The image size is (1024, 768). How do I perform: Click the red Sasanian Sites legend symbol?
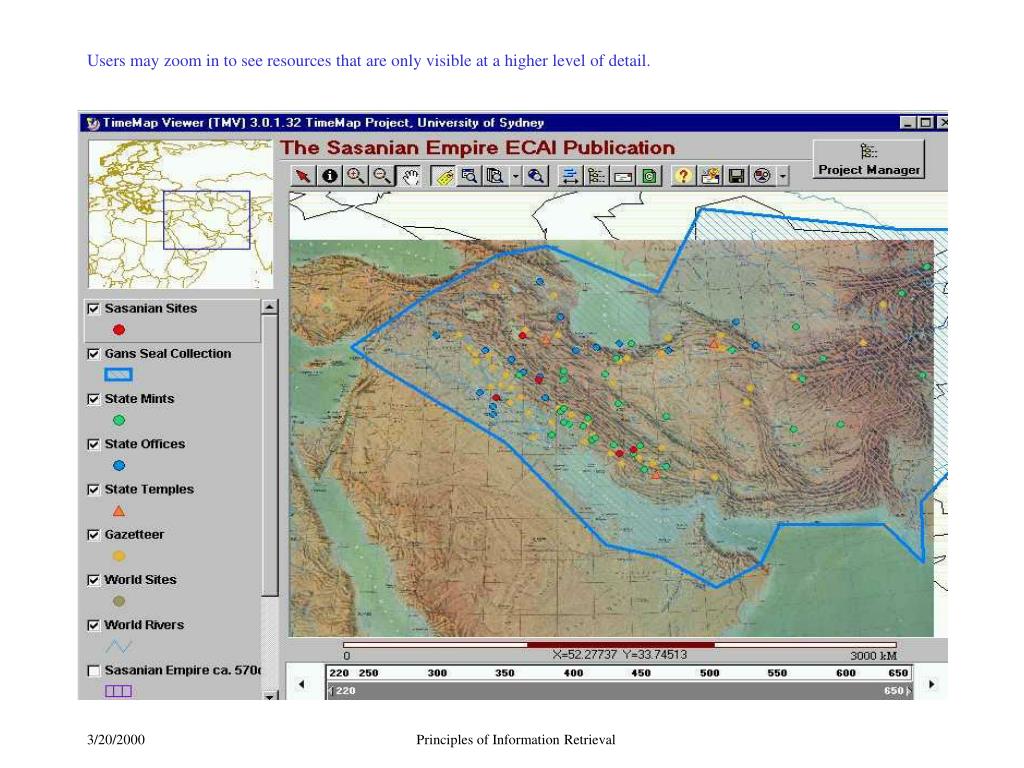point(118,330)
